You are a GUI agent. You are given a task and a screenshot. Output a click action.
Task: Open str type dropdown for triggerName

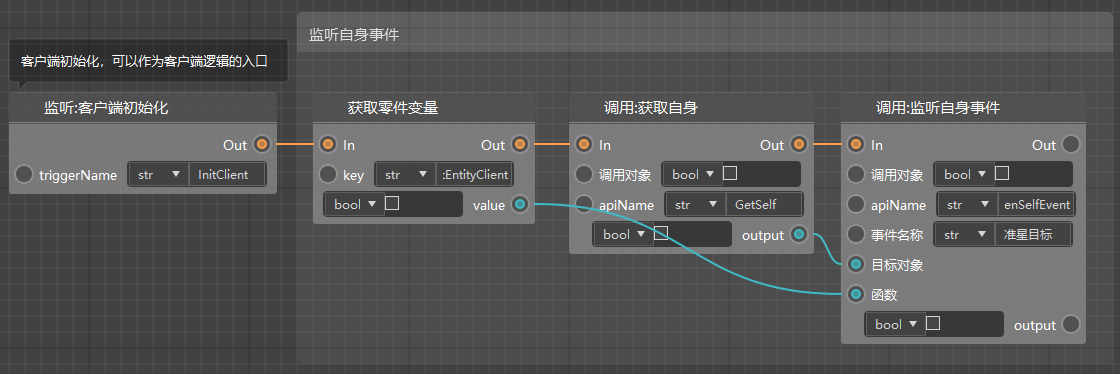click(x=159, y=174)
